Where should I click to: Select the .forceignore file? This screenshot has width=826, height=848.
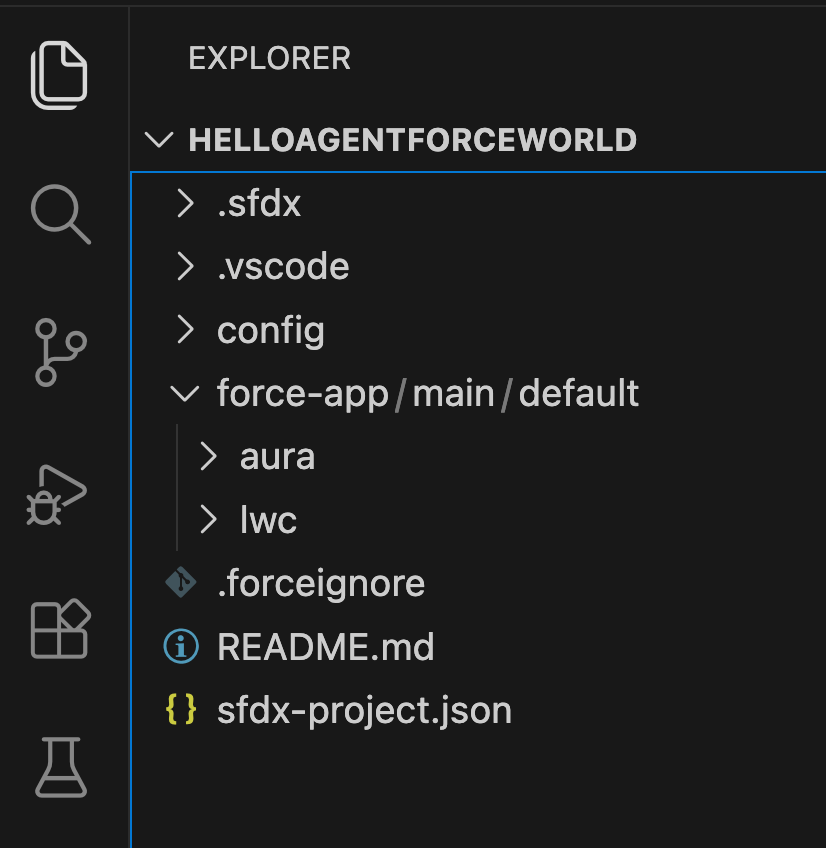[321, 583]
